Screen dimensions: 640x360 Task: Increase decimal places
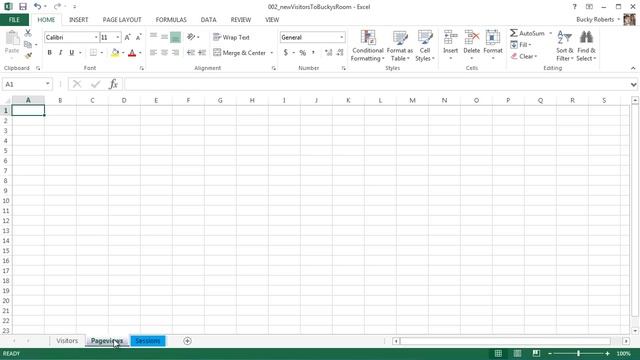click(329, 53)
